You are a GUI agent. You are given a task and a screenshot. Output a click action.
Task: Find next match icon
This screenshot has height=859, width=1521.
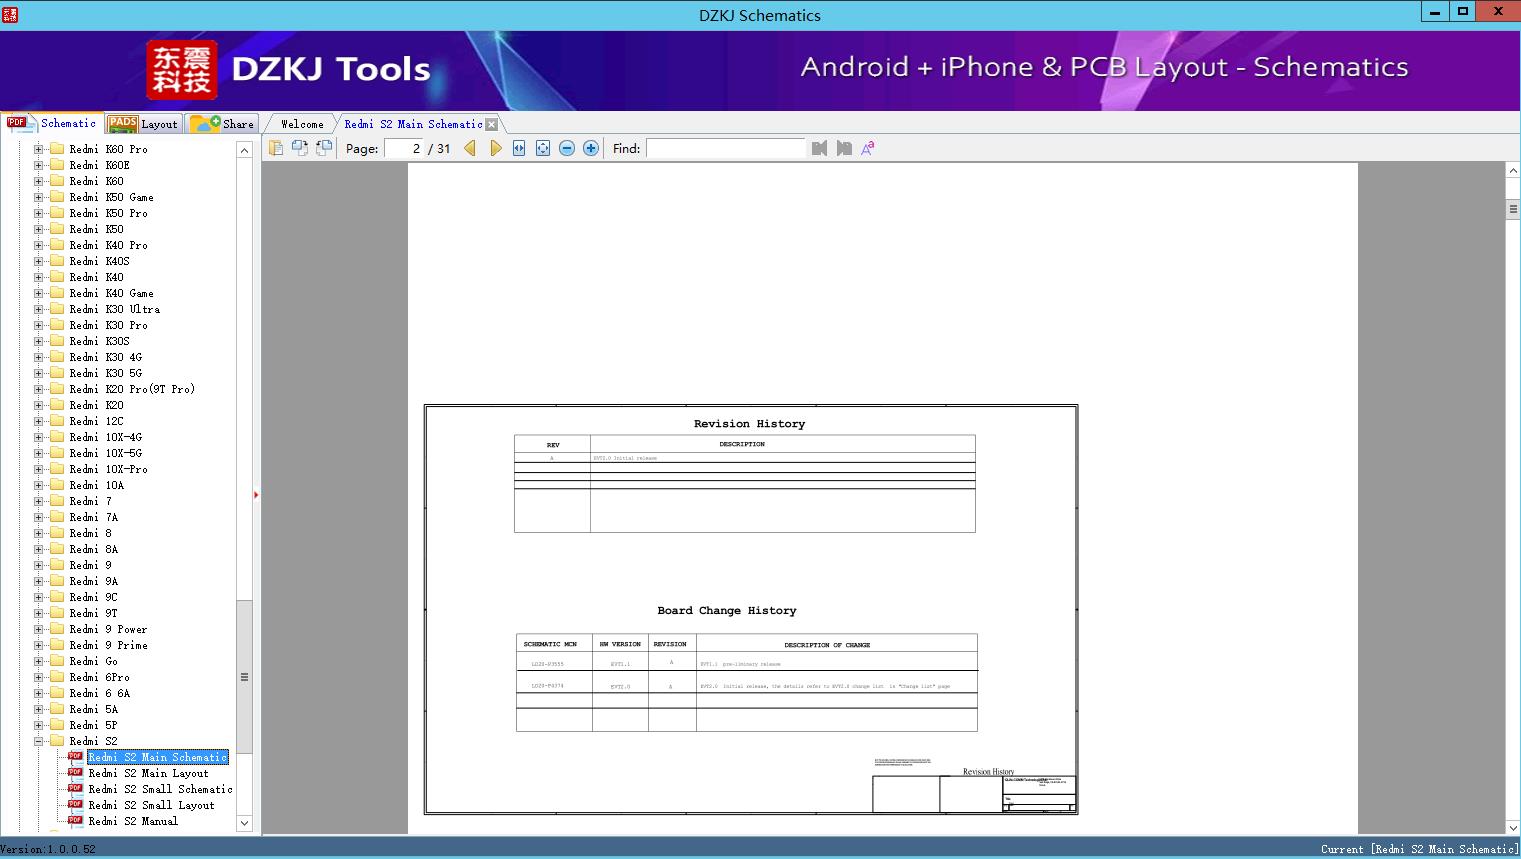(844, 148)
